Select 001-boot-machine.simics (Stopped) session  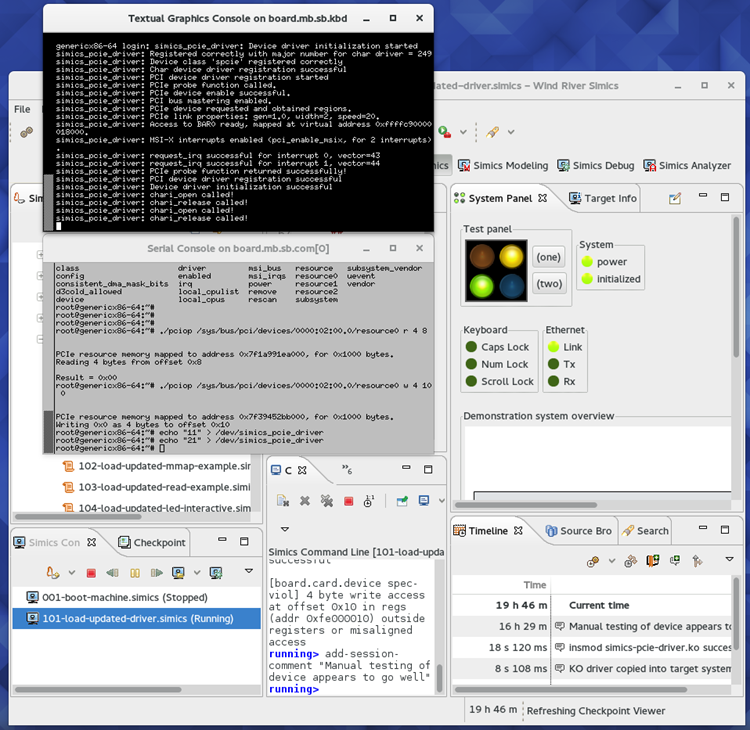coord(136,597)
